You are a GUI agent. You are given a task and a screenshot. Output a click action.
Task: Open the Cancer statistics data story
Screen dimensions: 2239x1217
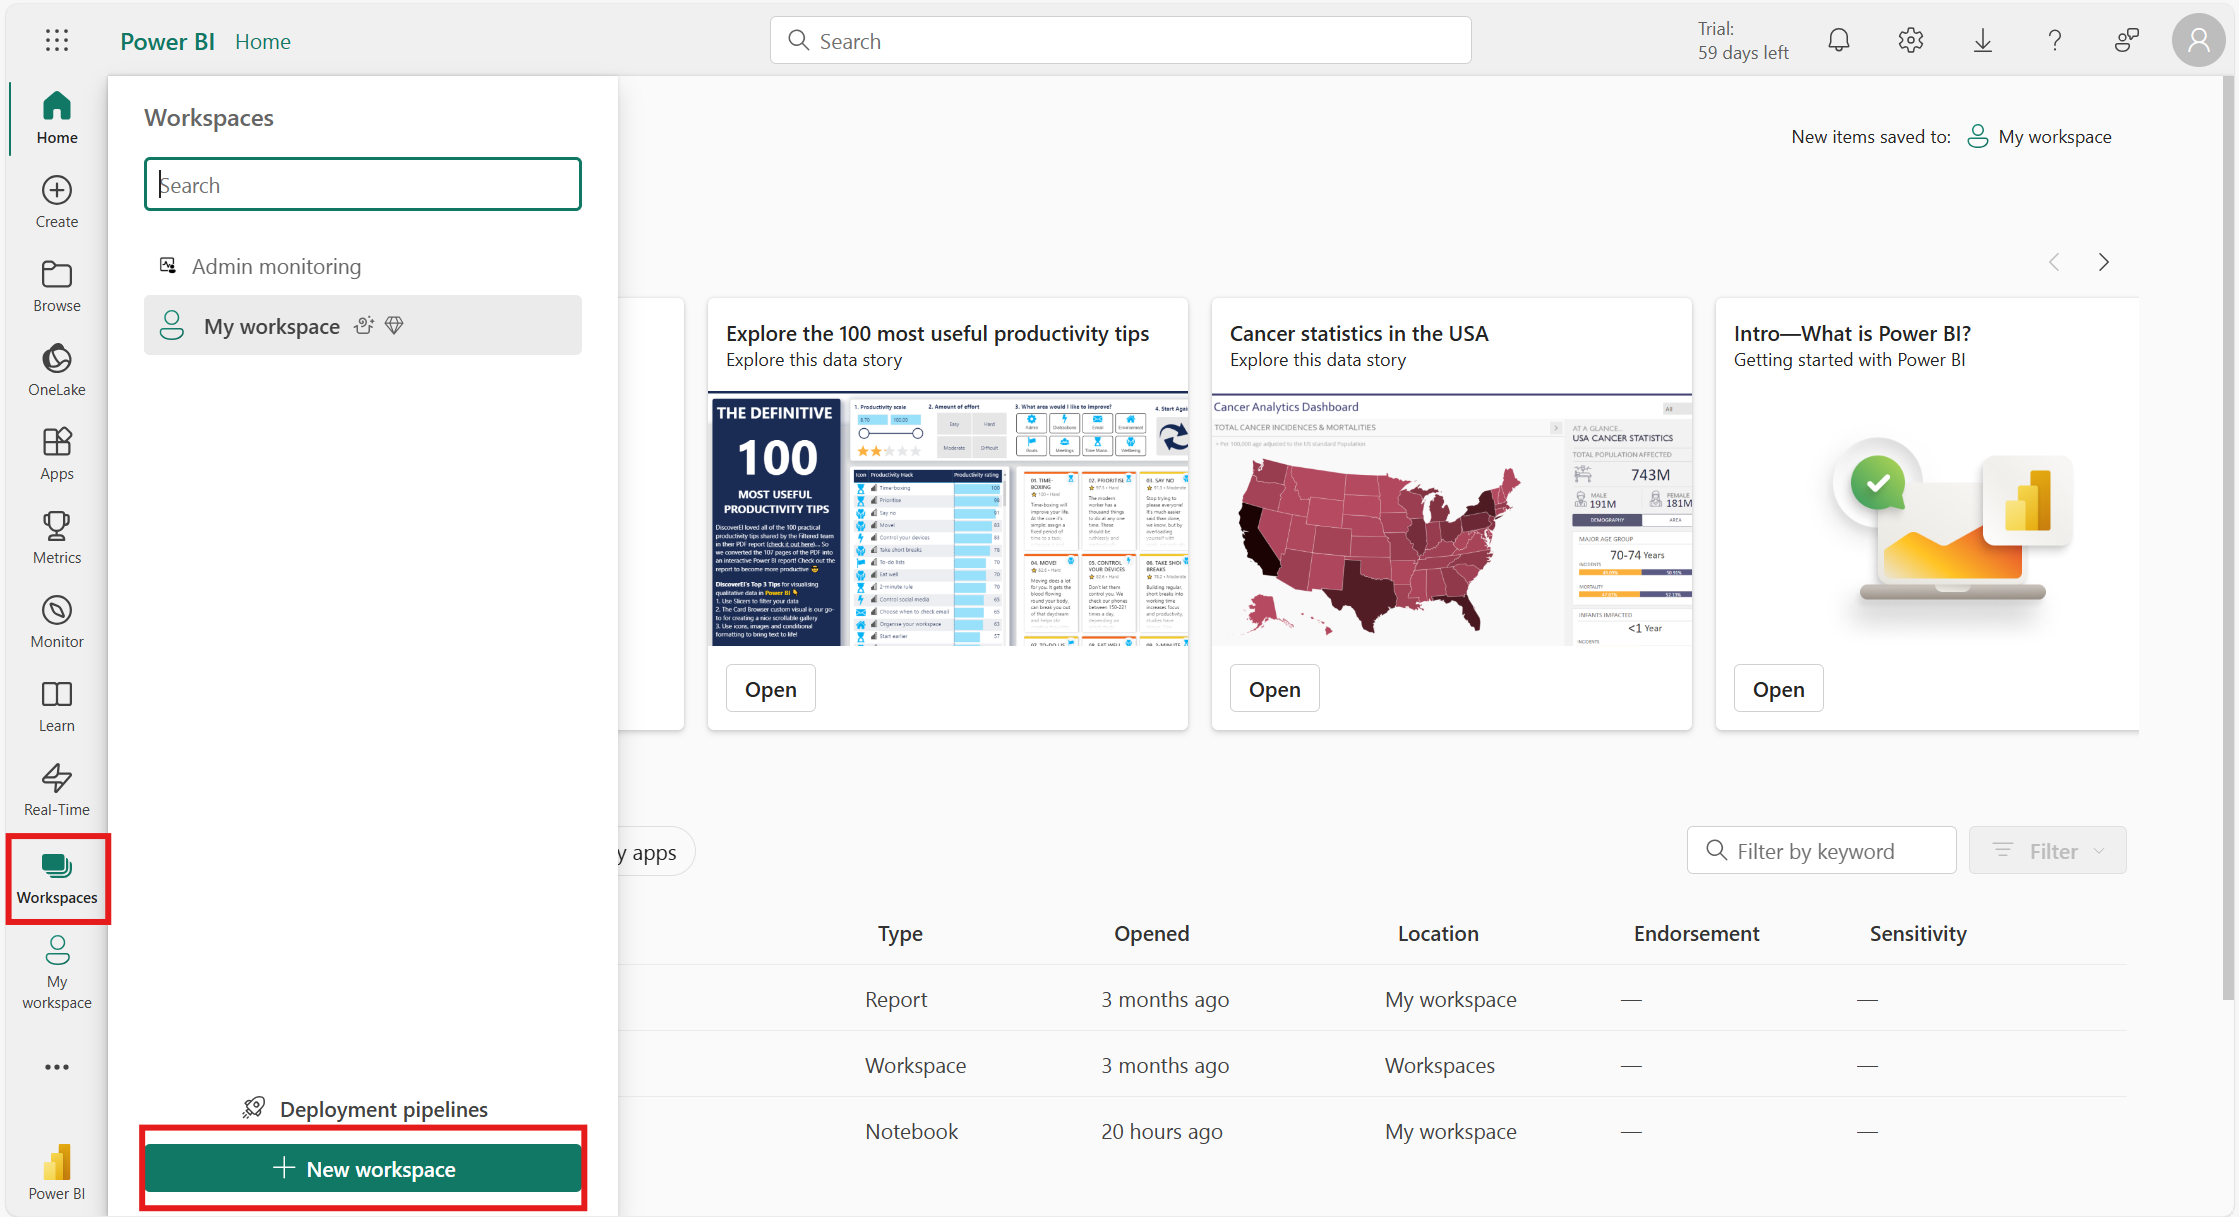pyautogui.click(x=1274, y=689)
